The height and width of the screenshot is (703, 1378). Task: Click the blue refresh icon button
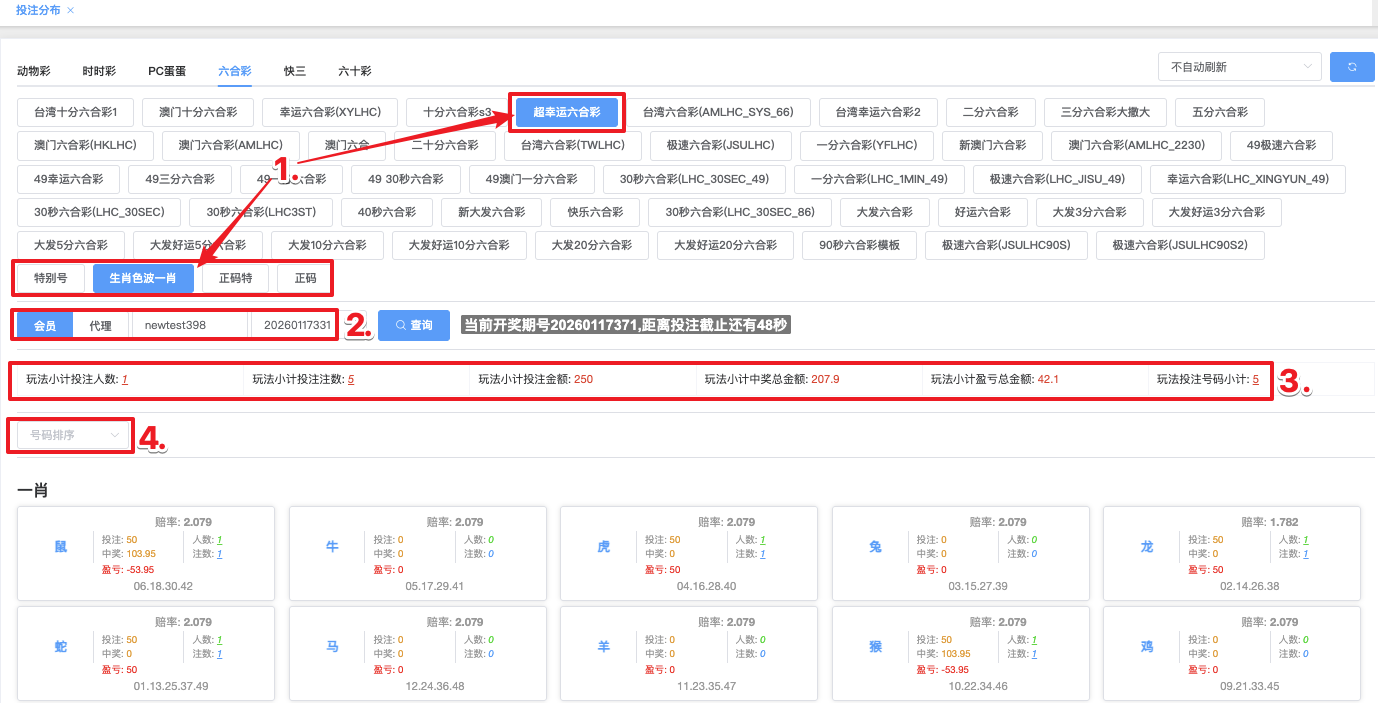1352,67
